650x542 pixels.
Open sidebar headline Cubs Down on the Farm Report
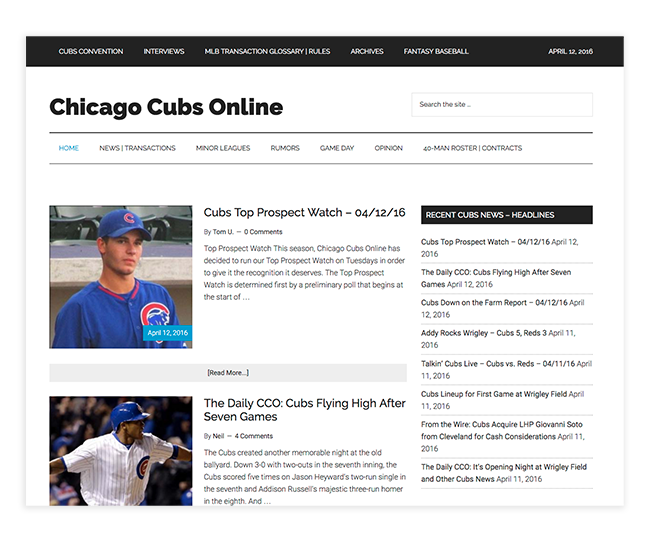(494, 303)
